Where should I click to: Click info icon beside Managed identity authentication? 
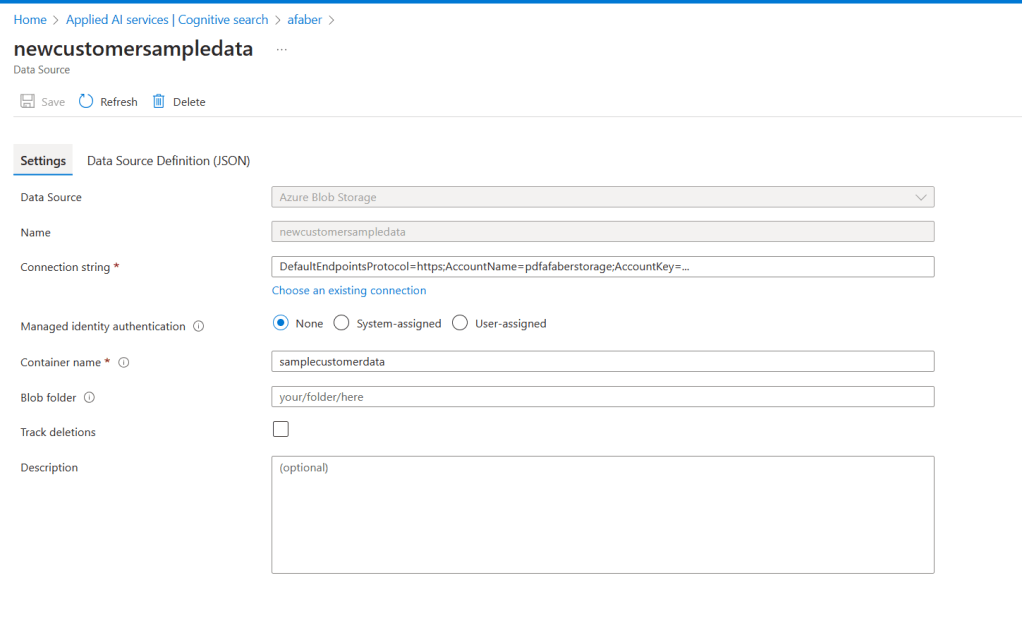click(198, 327)
